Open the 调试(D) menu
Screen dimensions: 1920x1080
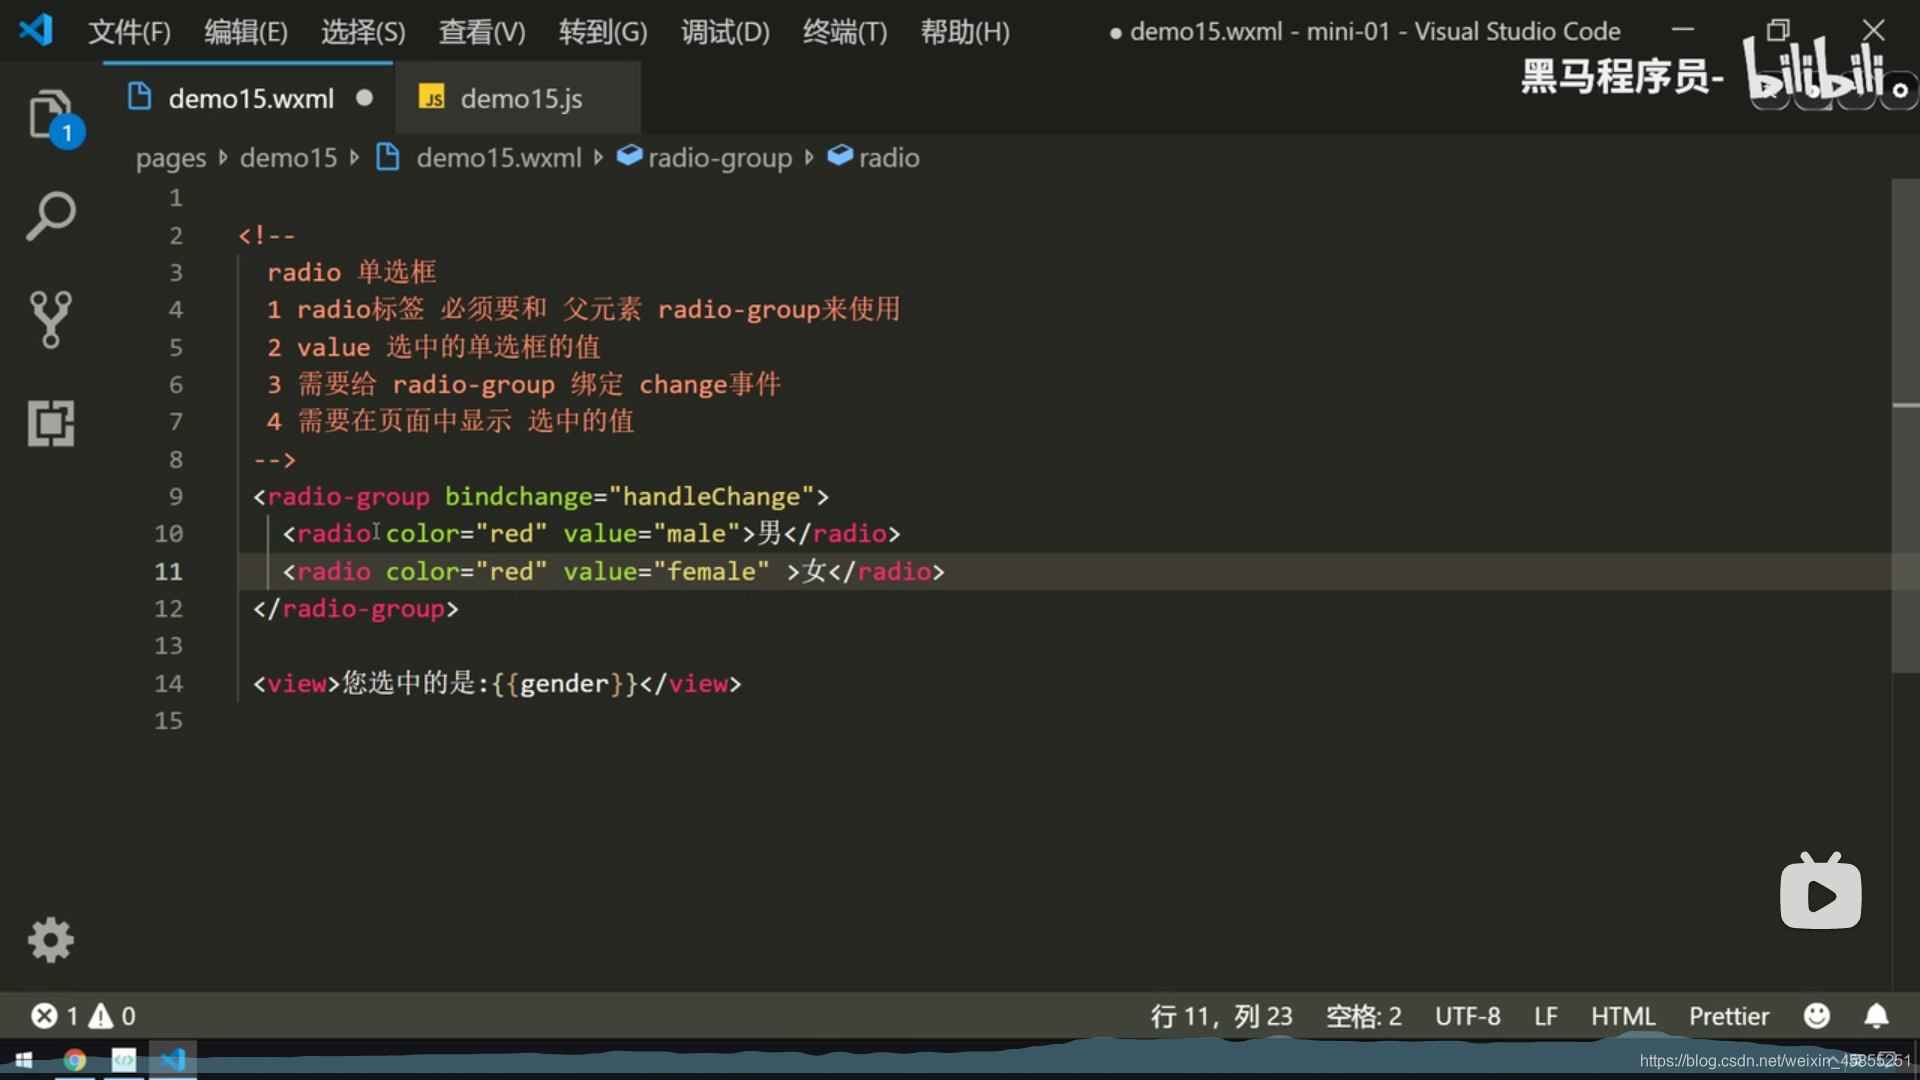(725, 32)
